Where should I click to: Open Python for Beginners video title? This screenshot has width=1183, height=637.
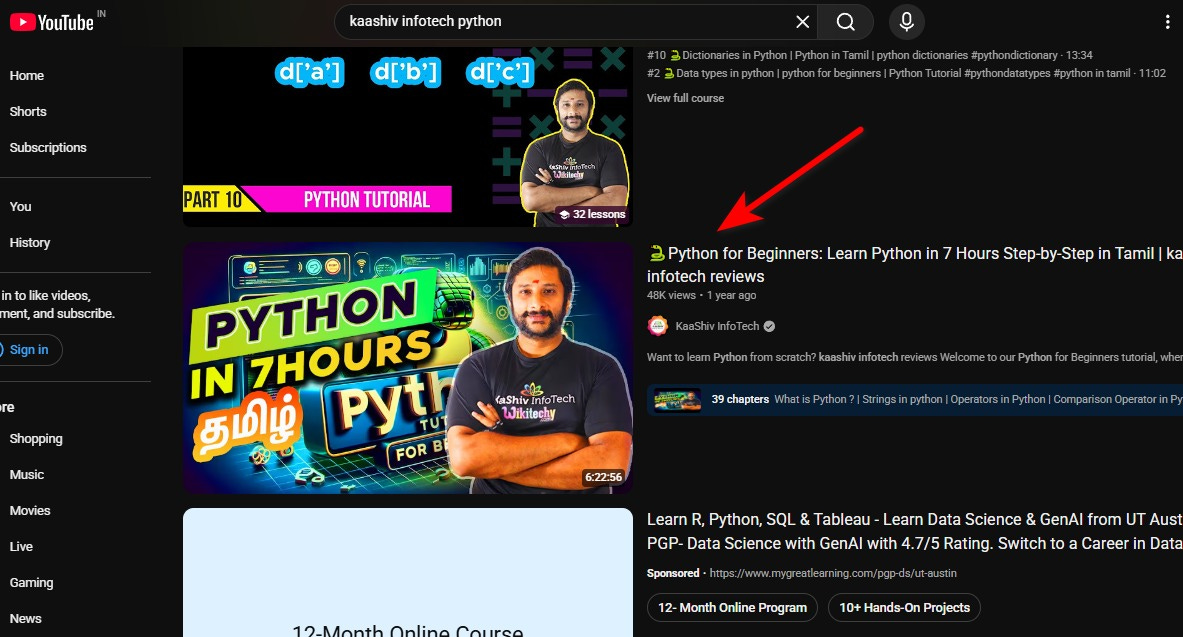(x=914, y=265)
